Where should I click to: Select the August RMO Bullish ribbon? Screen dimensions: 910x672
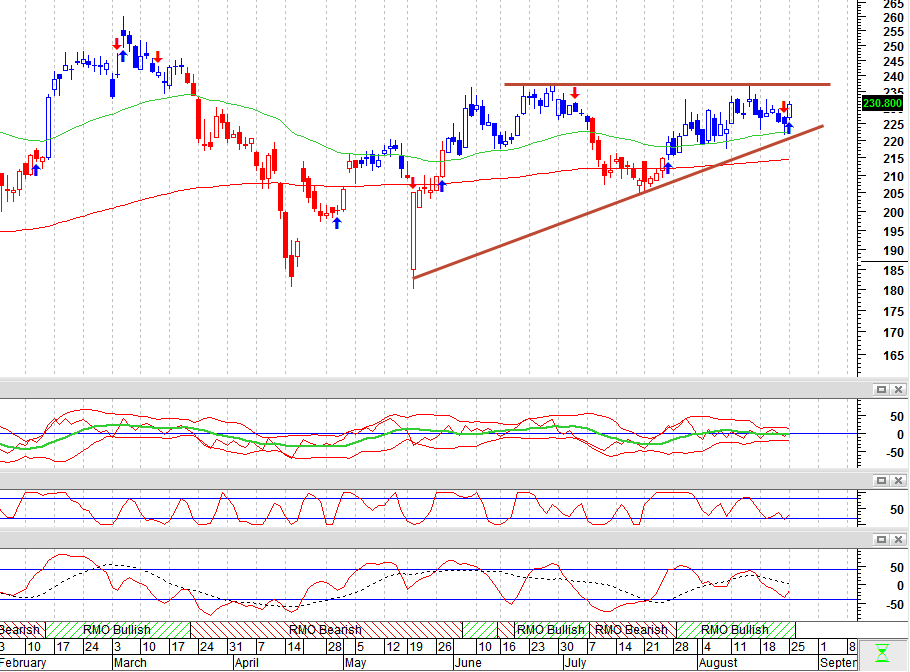pos(735,630)
